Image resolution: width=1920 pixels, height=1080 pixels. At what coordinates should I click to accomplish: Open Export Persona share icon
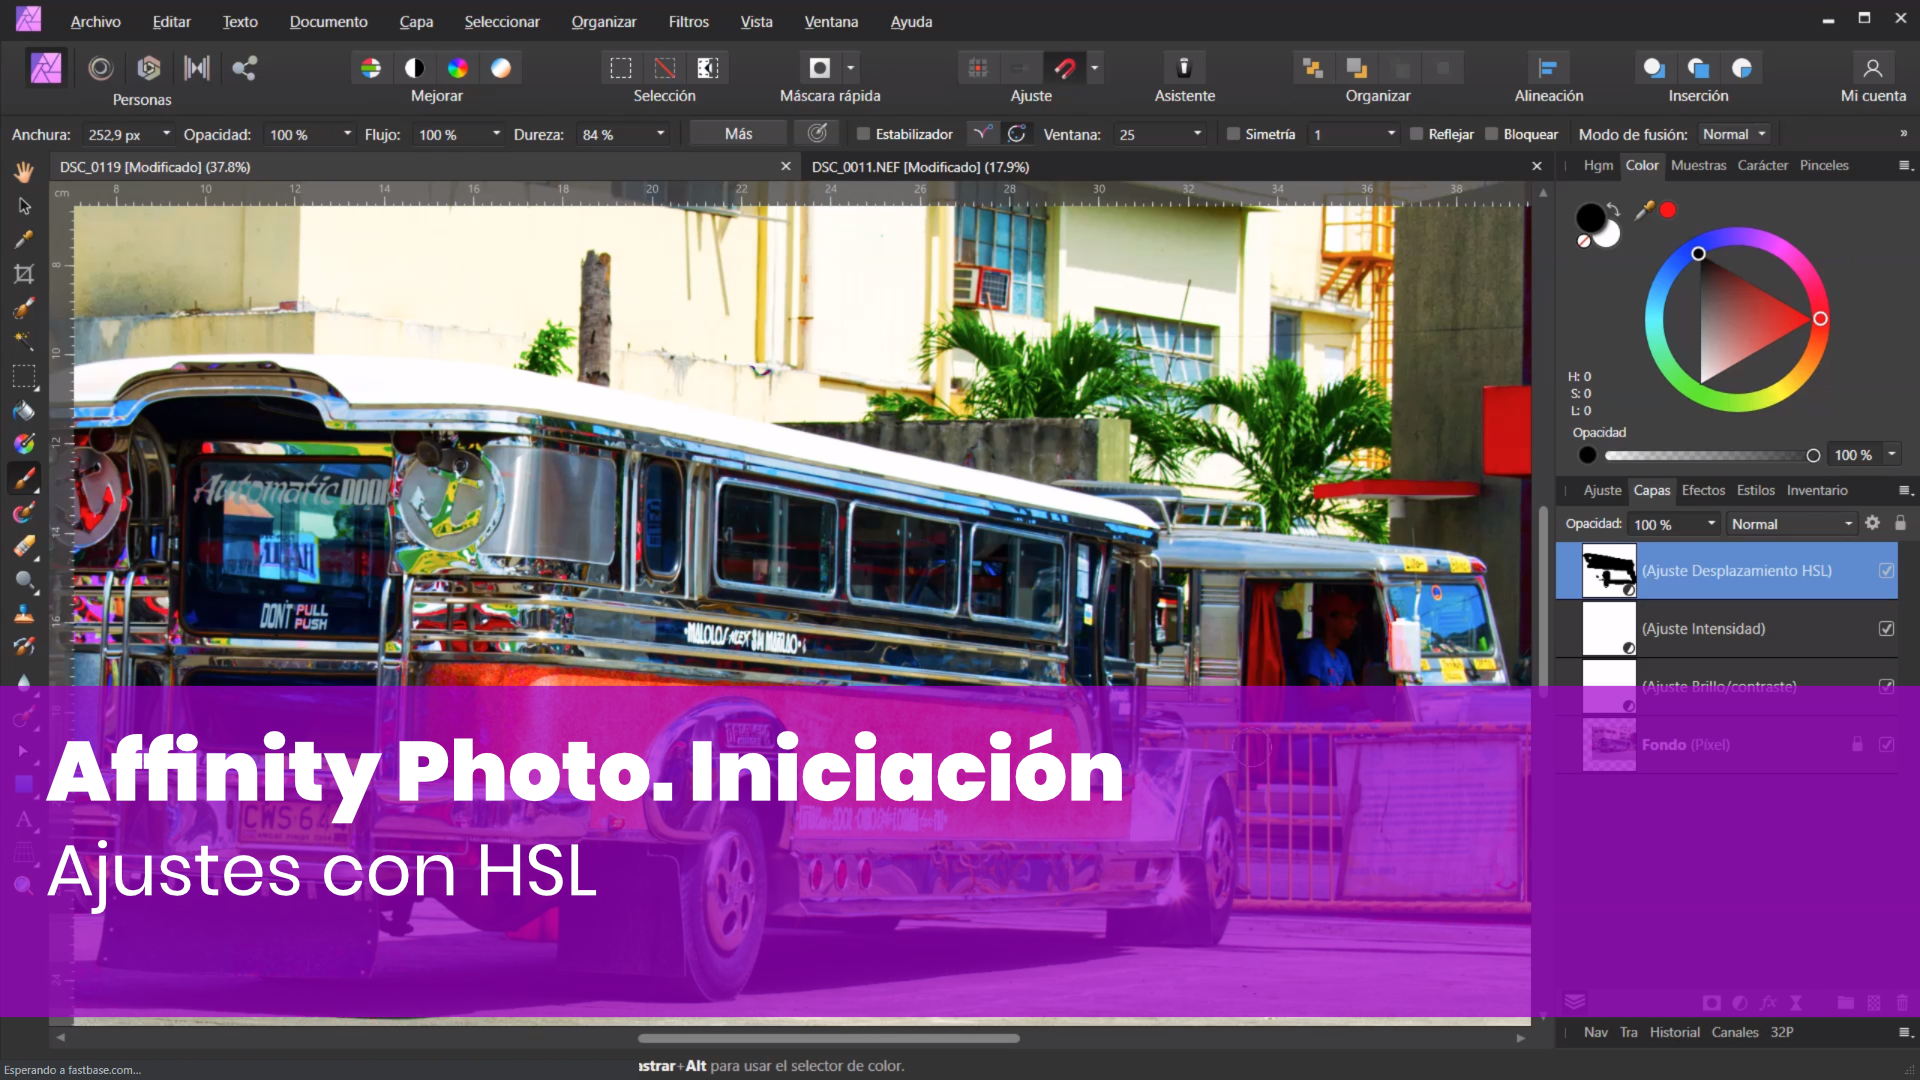click(x=245, y=68)
